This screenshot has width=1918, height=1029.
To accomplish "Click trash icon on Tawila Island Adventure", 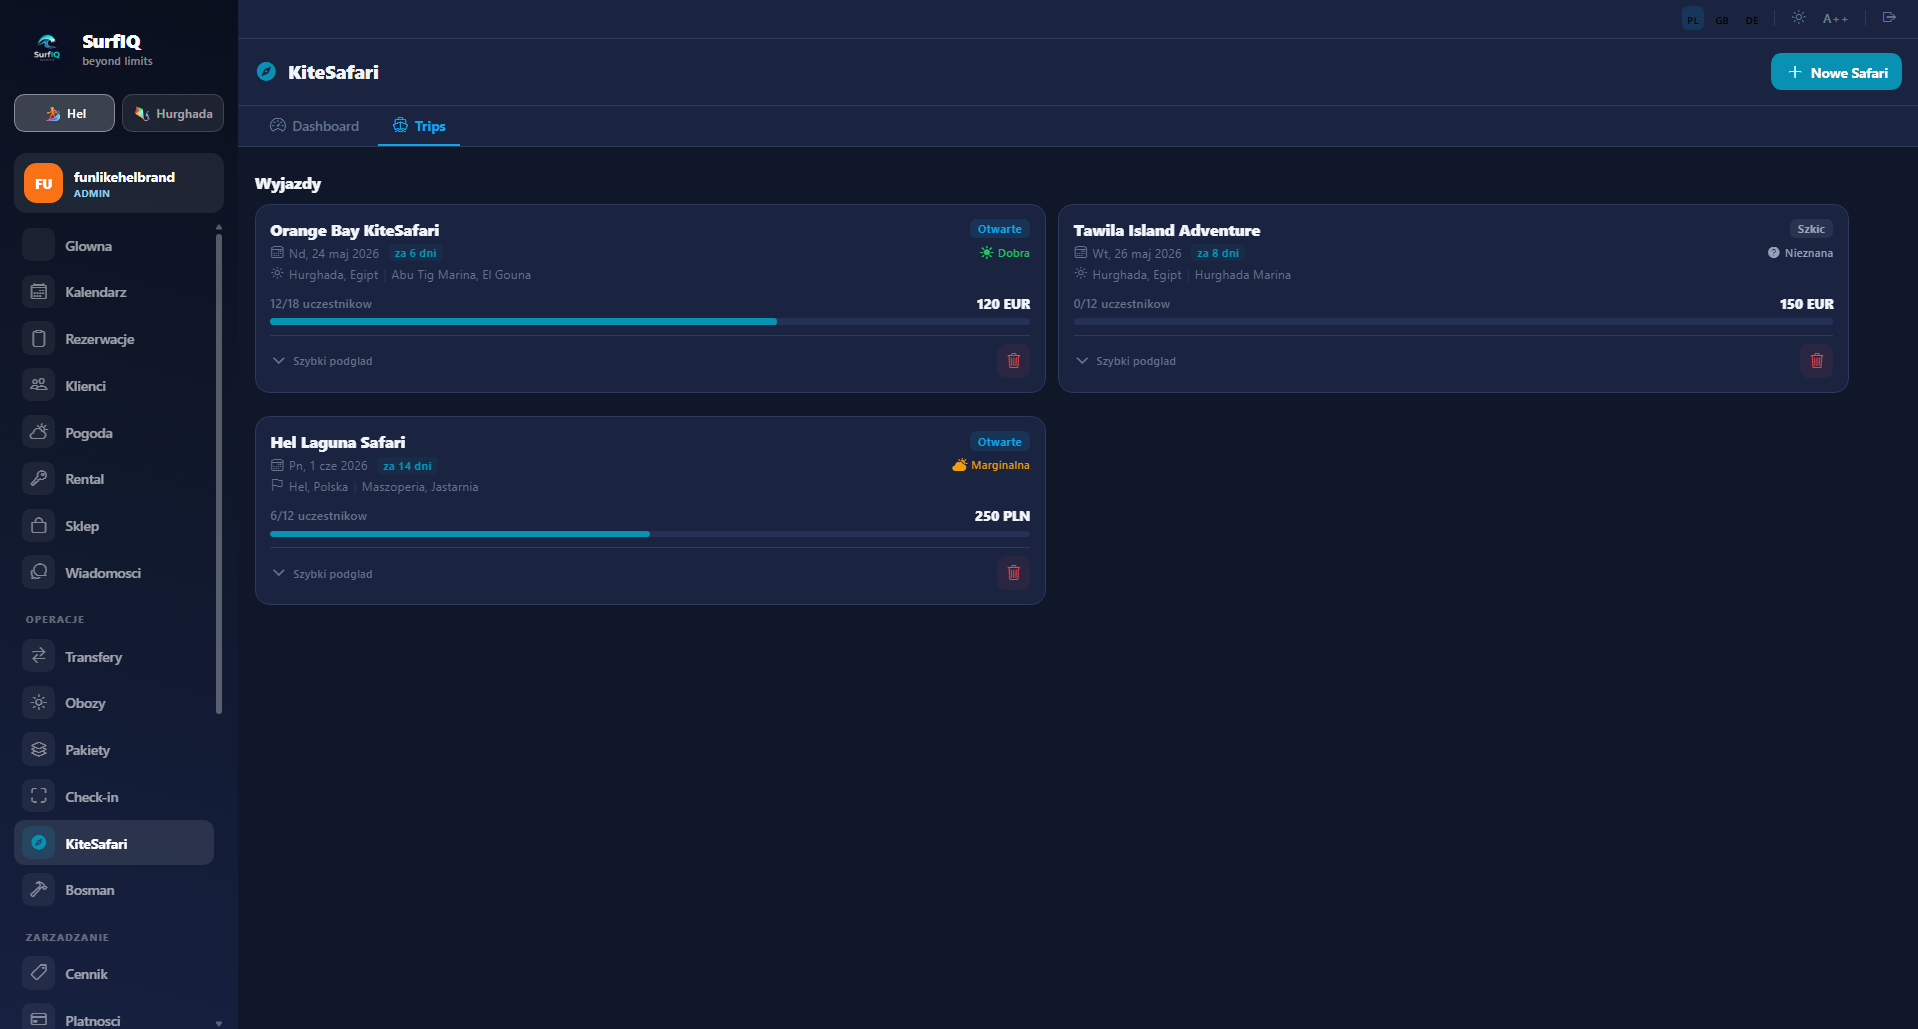I will tap(1816, 361).
